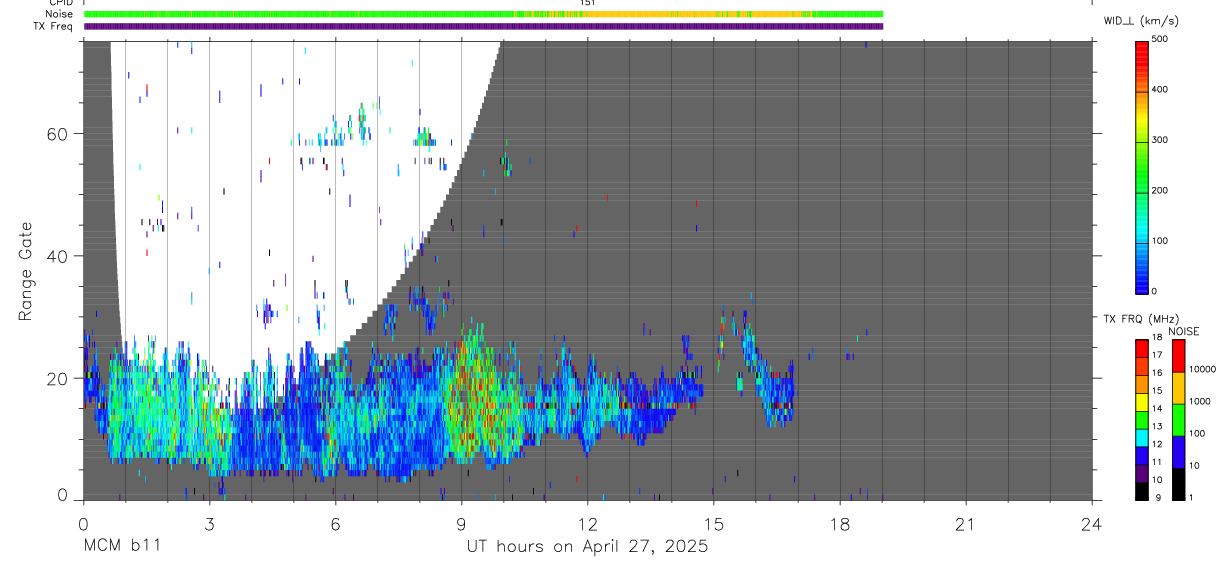Click the '16' label in TX FRQ legend
Viewport: 1228px width, 567px height.
click(1157, 372)
